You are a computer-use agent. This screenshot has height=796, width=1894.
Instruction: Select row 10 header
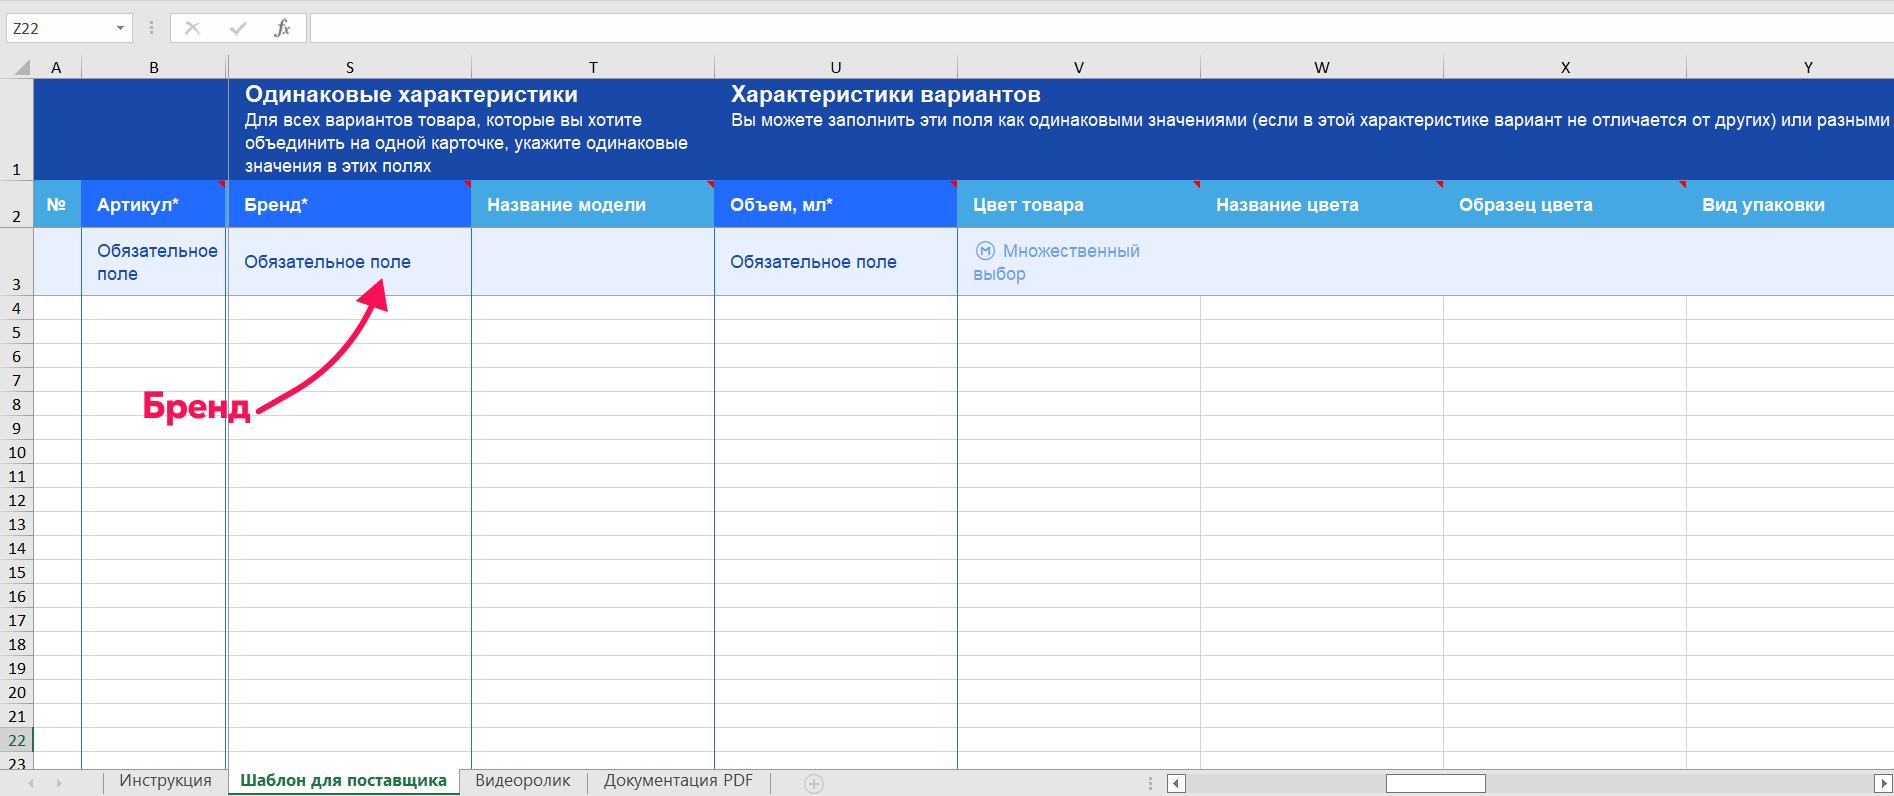click(x=17, y=452)
